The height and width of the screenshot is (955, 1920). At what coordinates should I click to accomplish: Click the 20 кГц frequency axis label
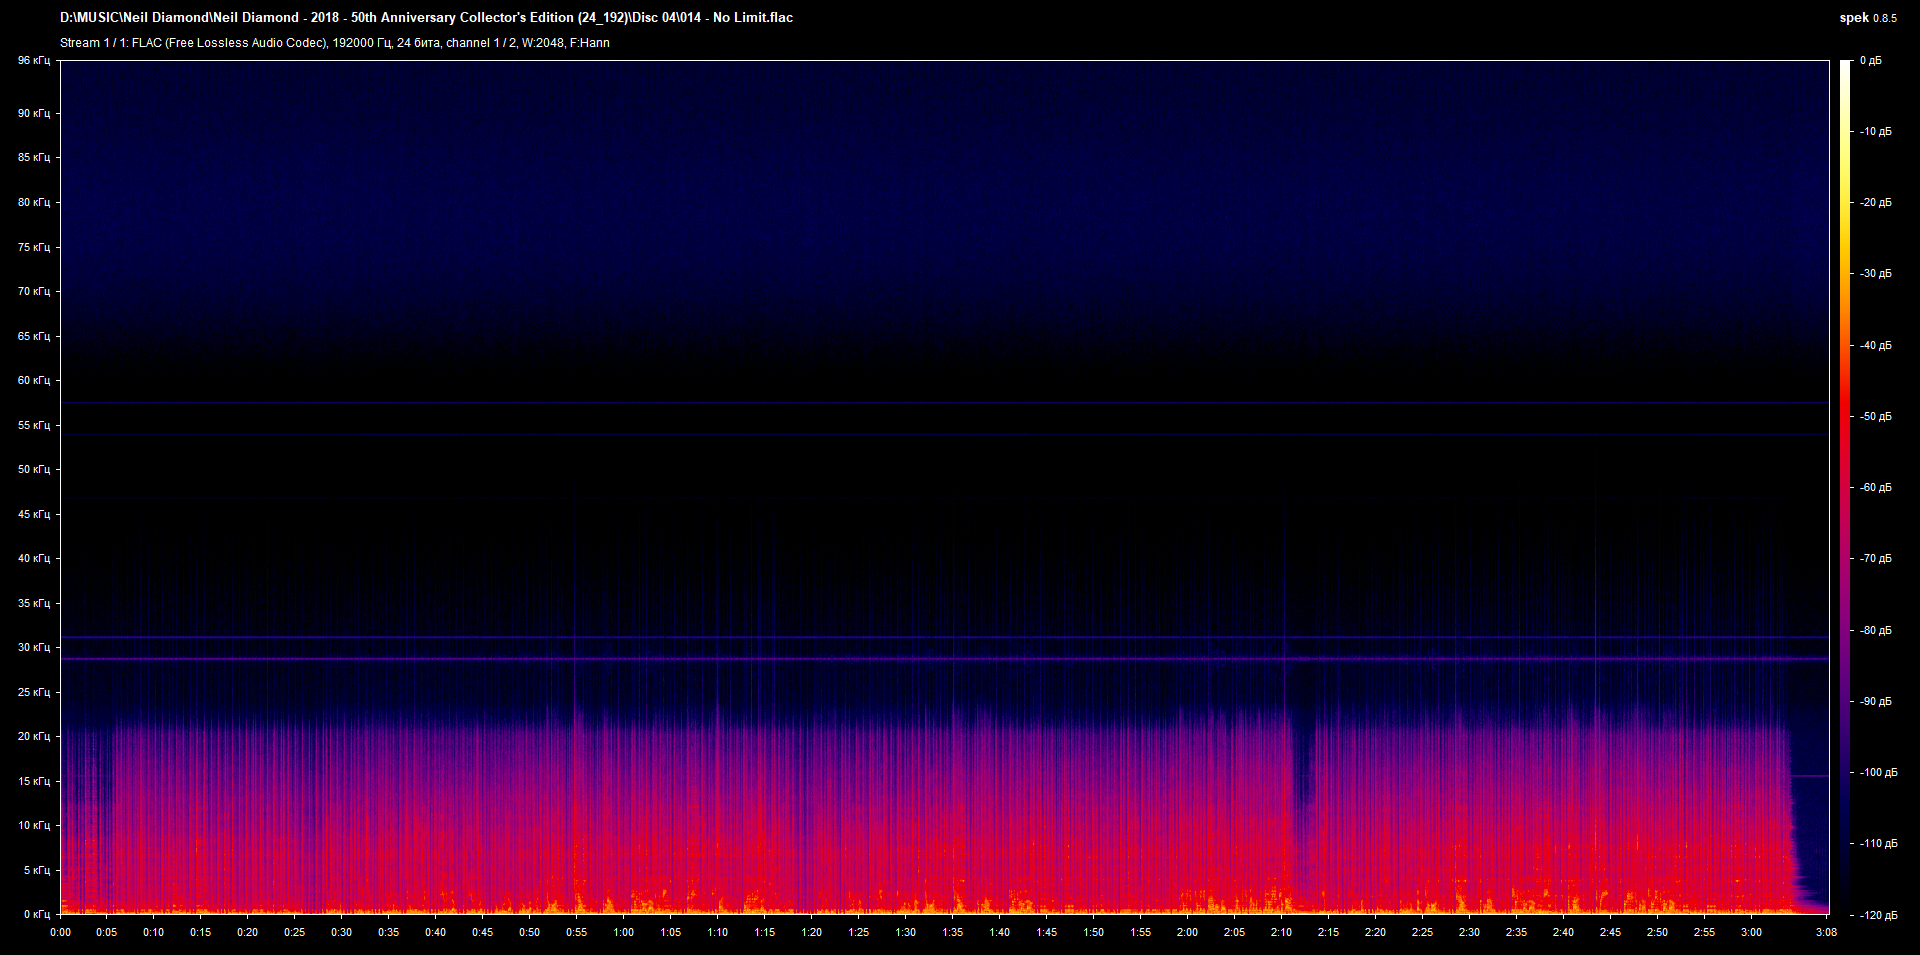[x=34, y=736]
